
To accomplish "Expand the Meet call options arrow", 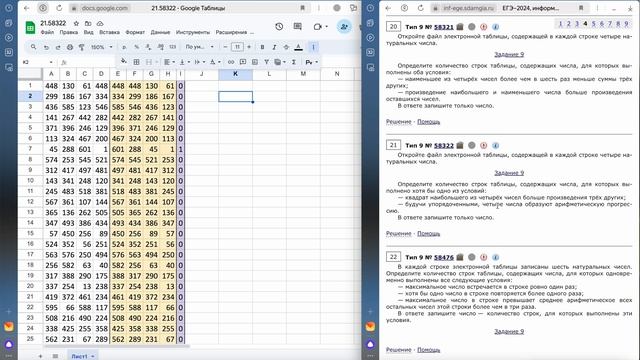I will 326,27.
